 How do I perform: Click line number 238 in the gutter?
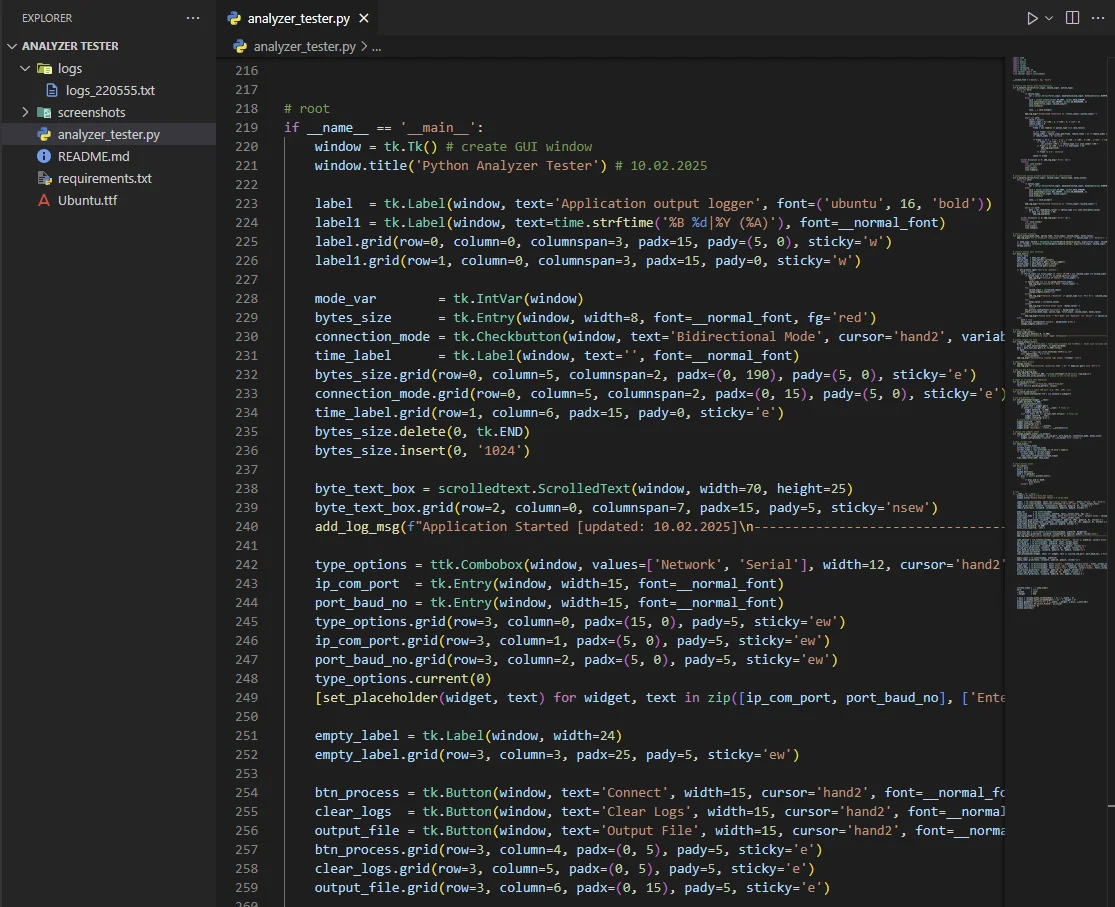point(247,489)
